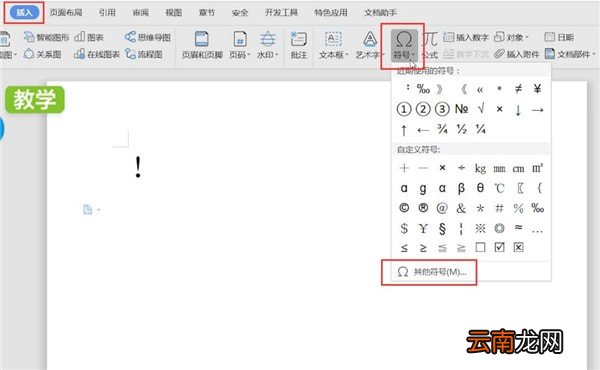Insert the ® registered symbol
600x370 pixels.
click(x=423, y=208)
